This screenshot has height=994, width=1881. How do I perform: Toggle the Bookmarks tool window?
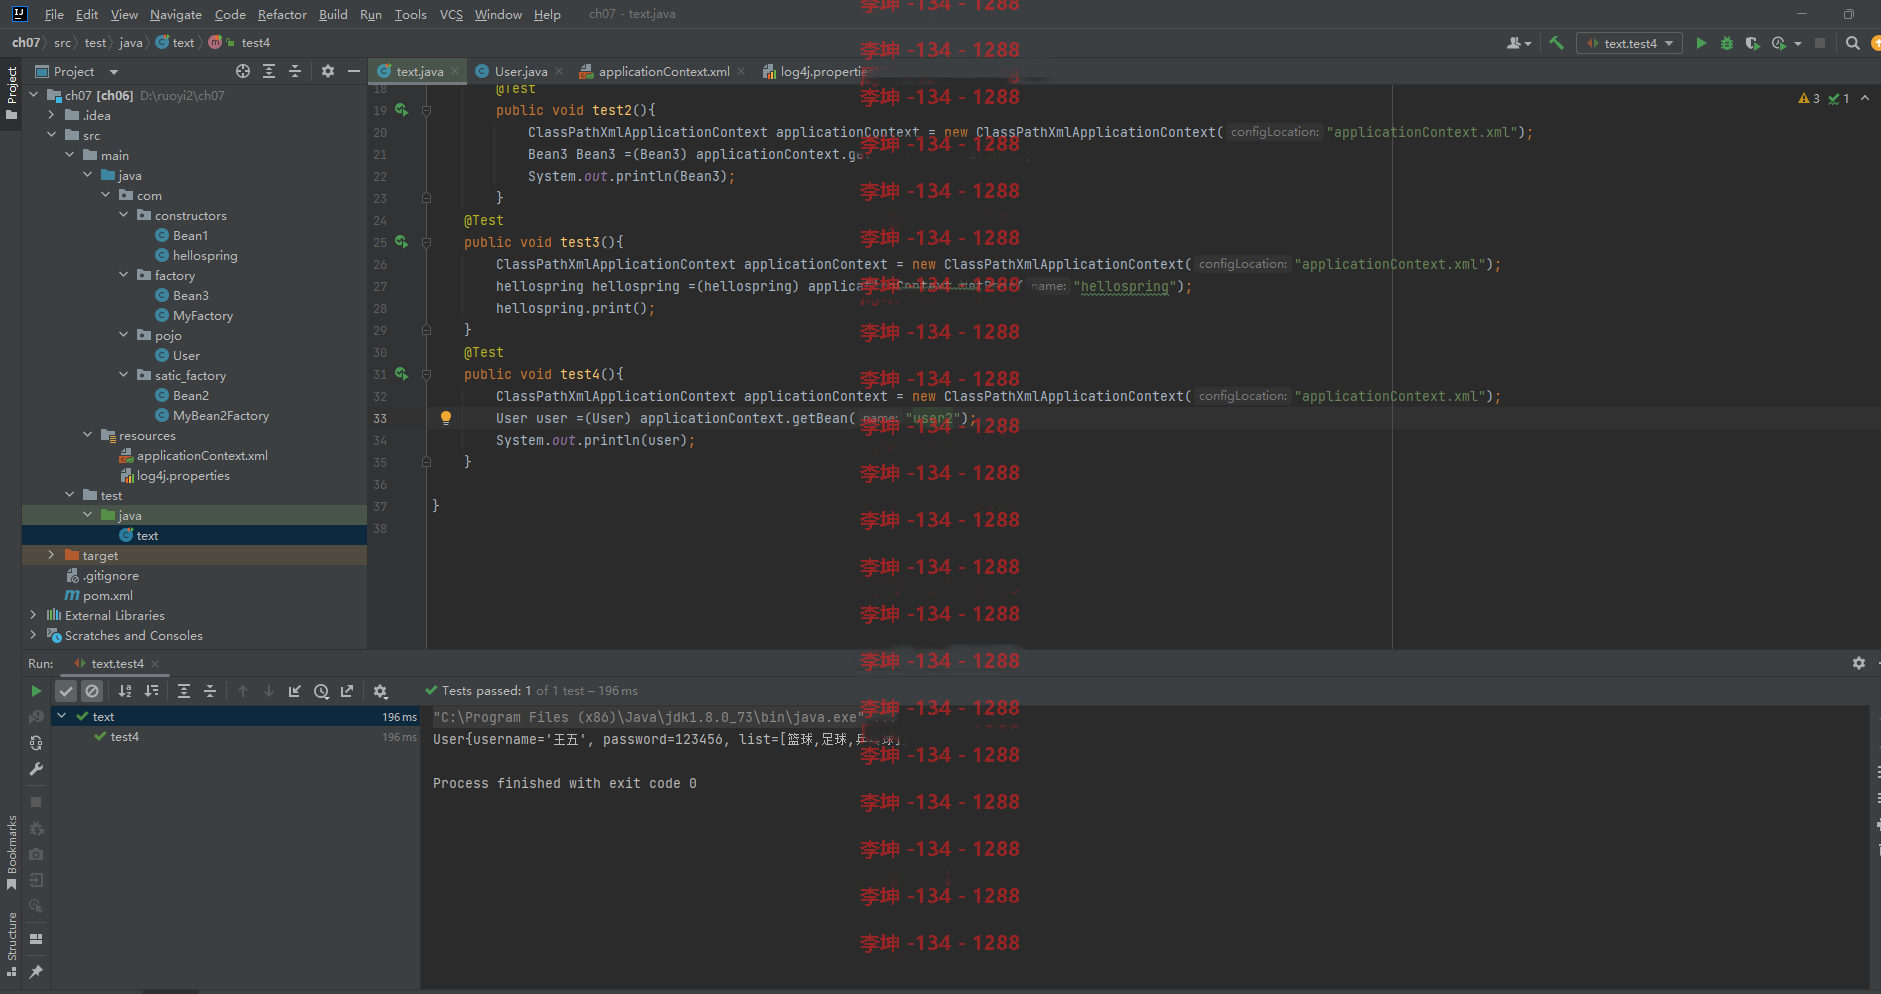(11, 852)
